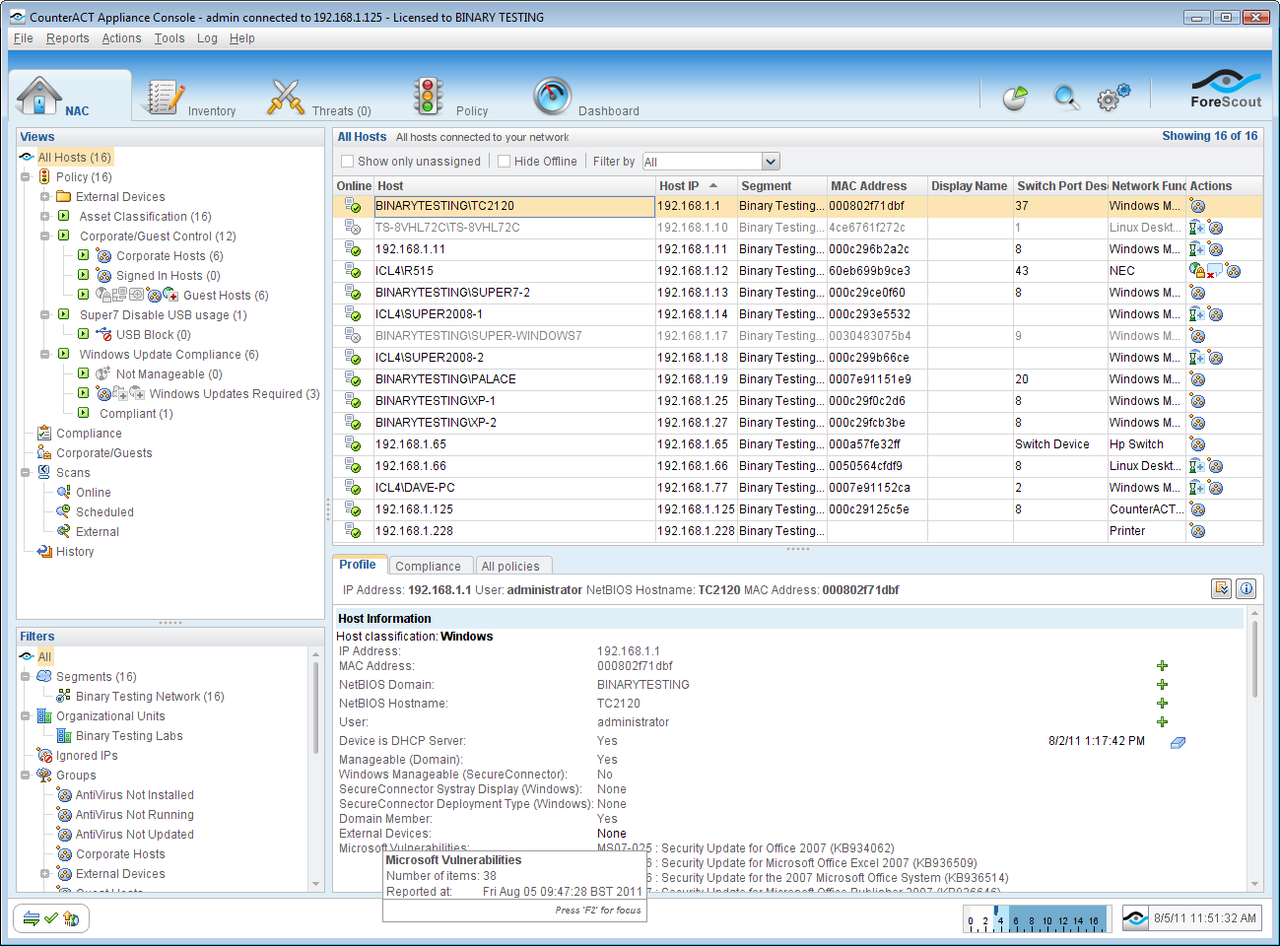The image size is (1280, 946).
Task: Sort by the Host IP column header
Action: 696,186
